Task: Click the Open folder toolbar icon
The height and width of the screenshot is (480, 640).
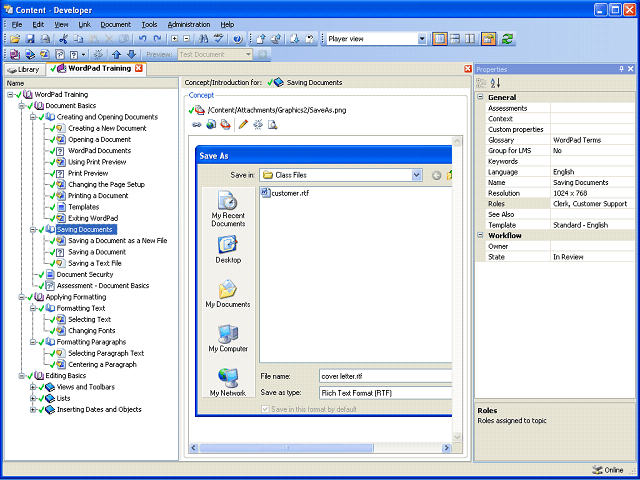Action: point(15,39)
